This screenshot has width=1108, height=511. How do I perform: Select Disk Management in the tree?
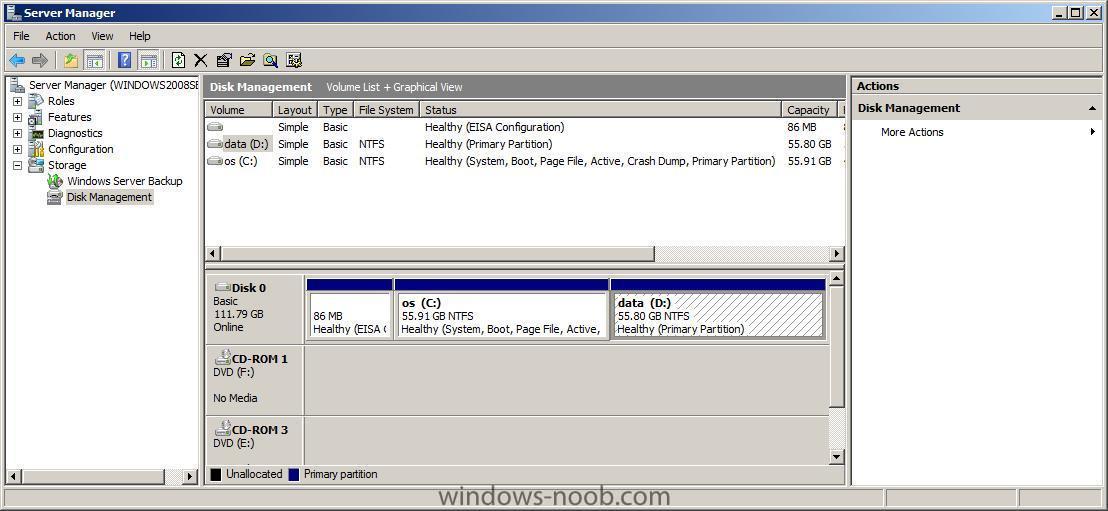[110, 198]
